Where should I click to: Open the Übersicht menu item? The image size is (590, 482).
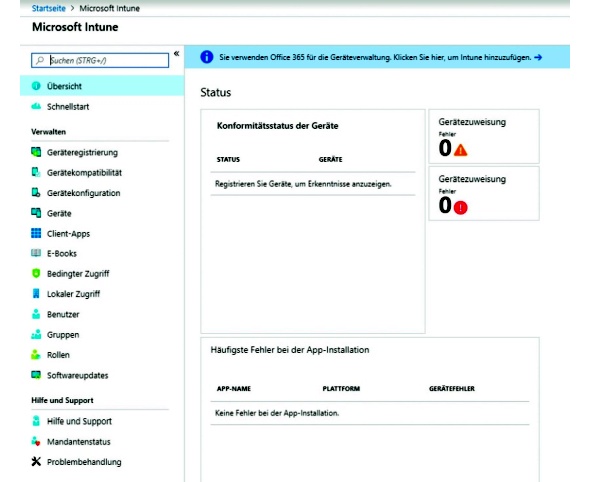pos(102,86)
